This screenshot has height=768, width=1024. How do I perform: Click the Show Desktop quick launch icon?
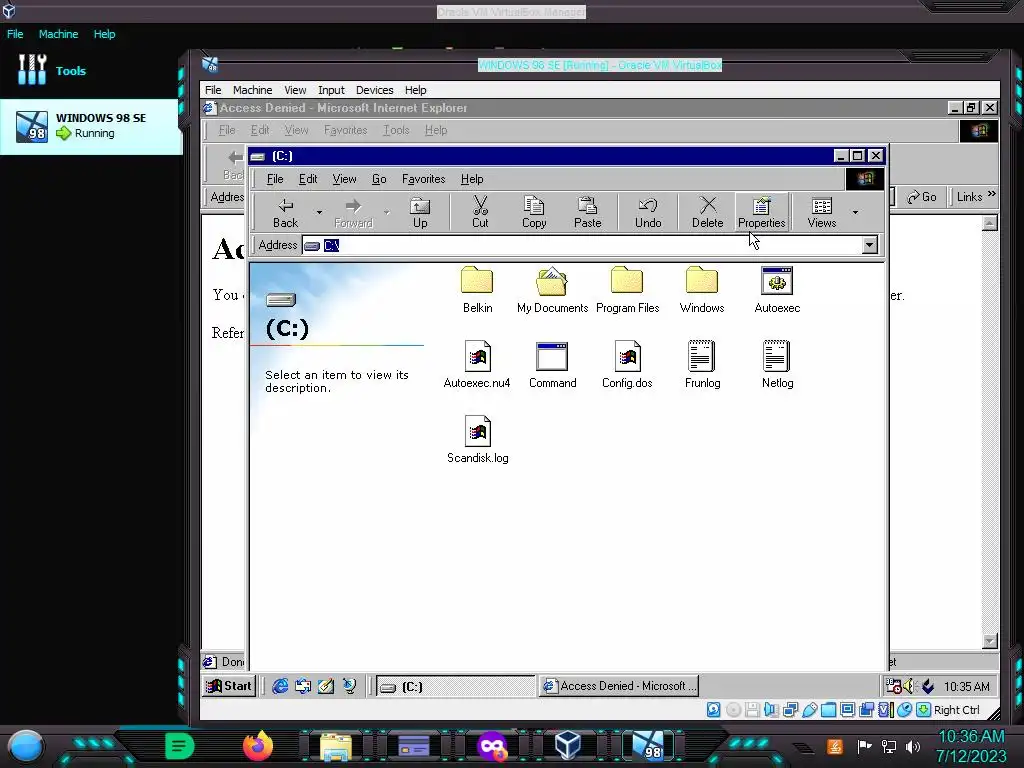click(326, 686)
